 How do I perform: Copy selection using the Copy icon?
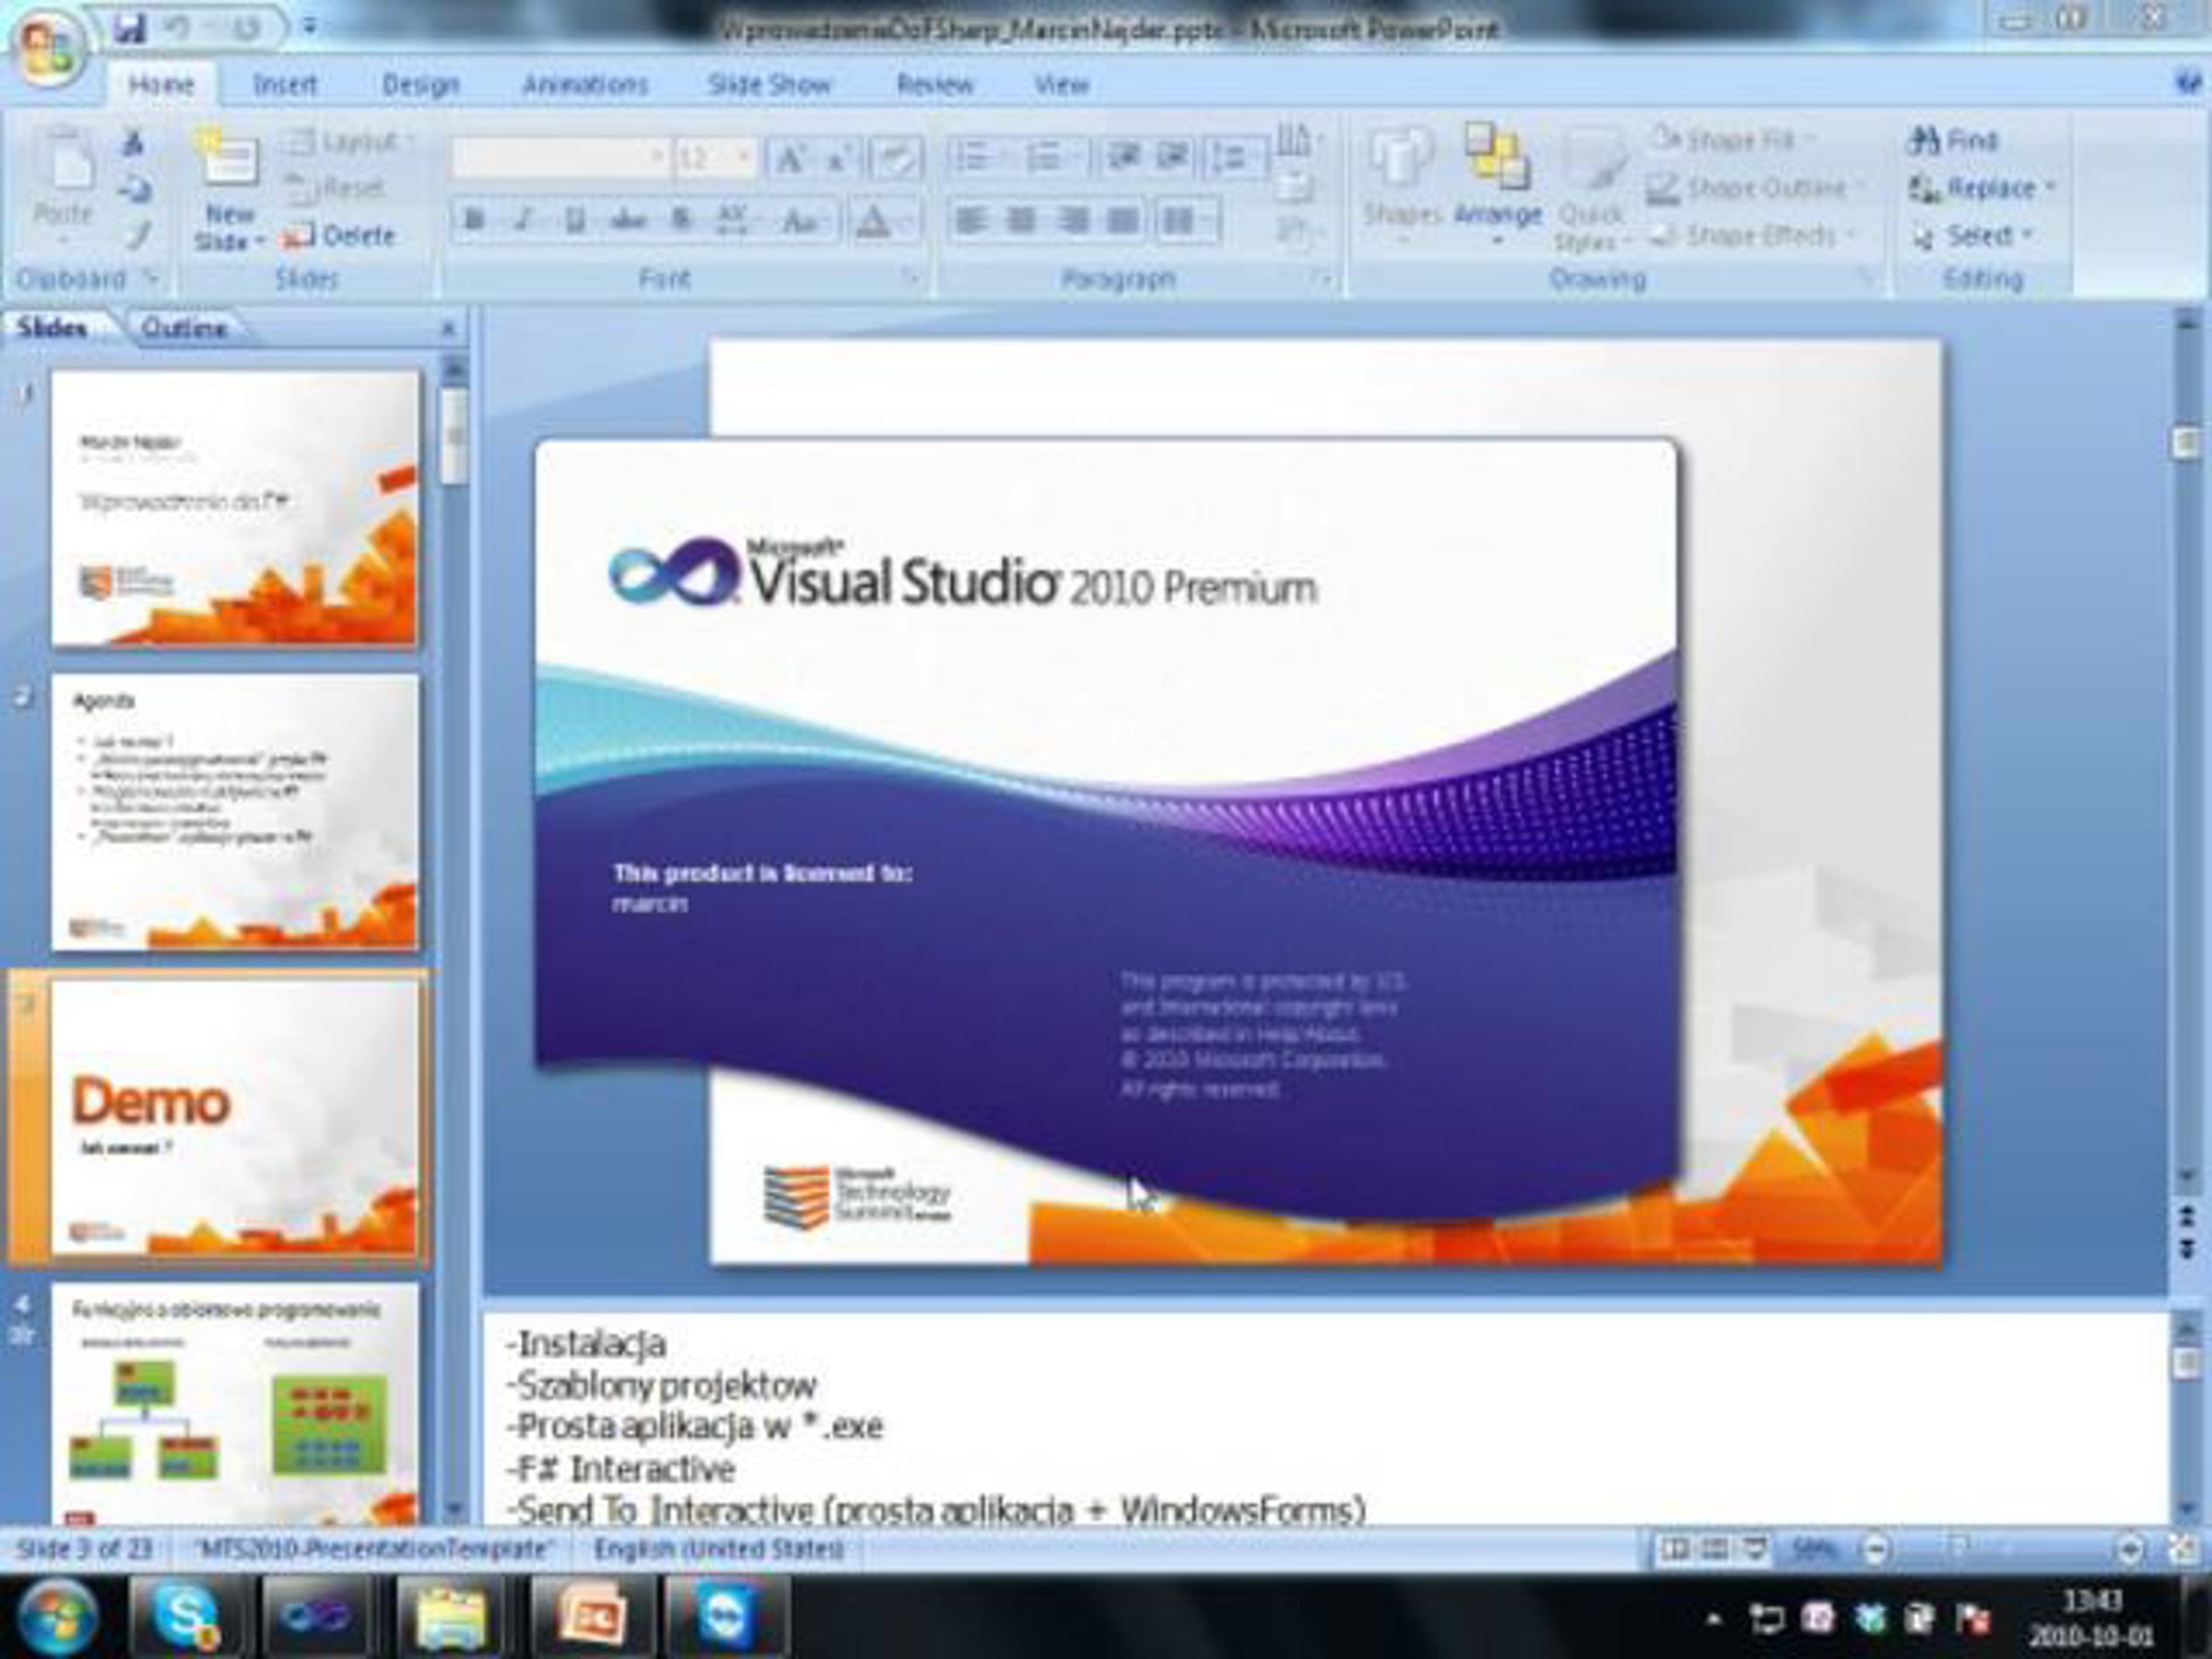134,188
